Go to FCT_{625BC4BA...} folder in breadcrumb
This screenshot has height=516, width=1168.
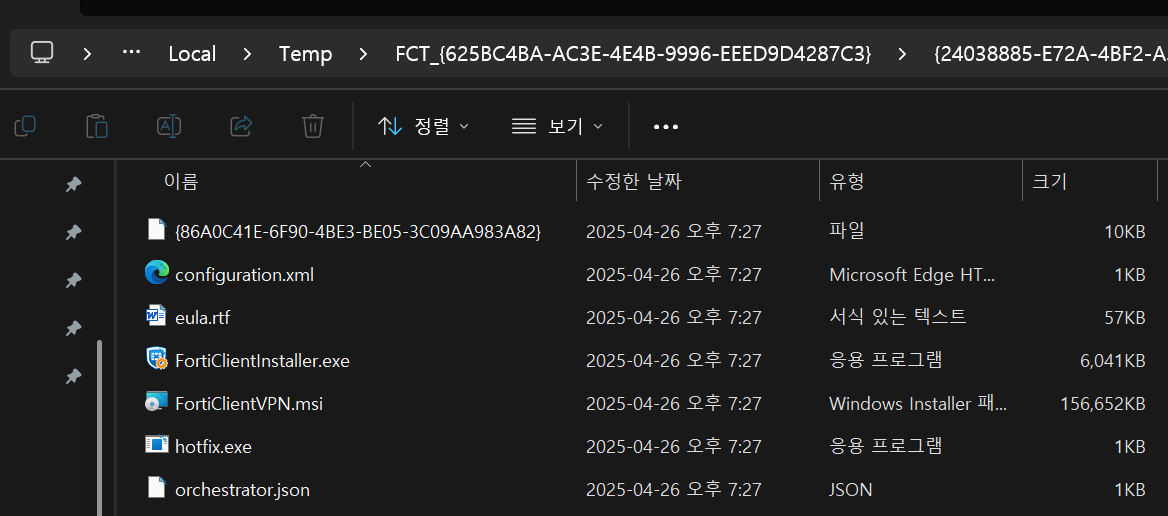tap(633, 54)
